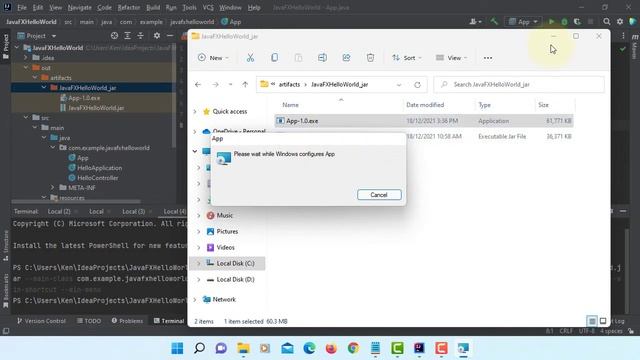Open the Refactor menu in IntelliJ

(x=129, y=7)
